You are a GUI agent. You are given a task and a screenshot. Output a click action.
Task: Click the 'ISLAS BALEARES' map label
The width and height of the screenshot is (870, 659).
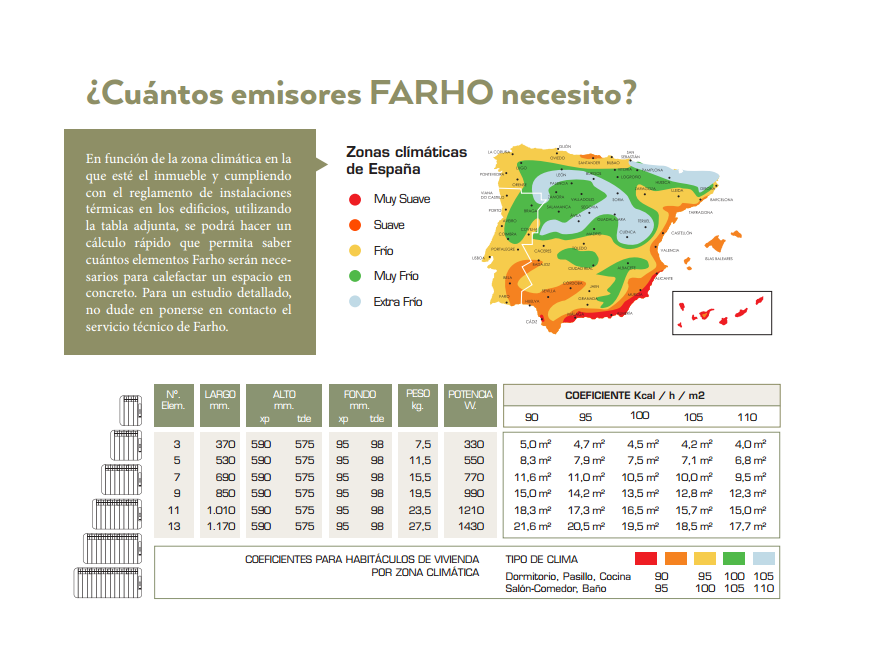tap(719, 259)
